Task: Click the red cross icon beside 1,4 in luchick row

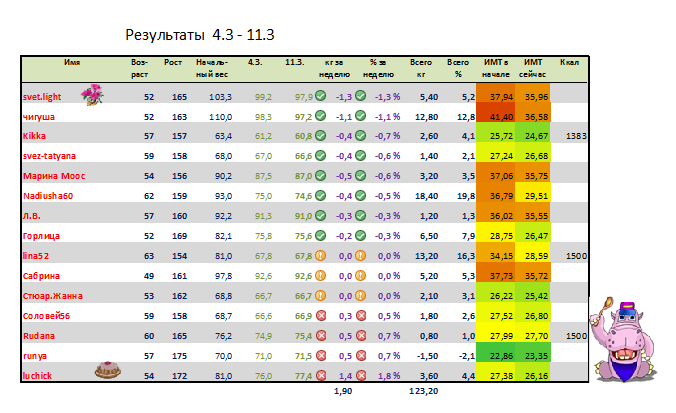Action: tap(361, 375)
